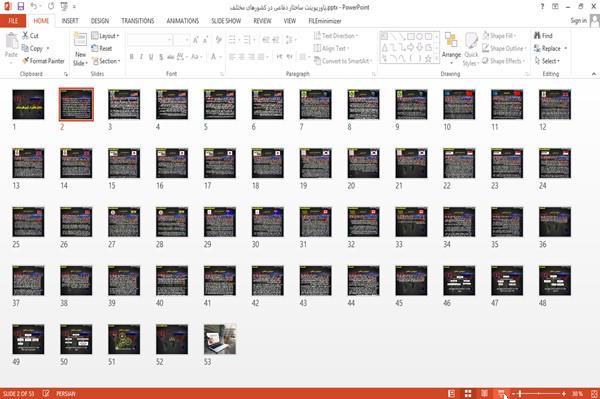Click Slide Sorter view icon in status bar

click(x=468, y=393)
